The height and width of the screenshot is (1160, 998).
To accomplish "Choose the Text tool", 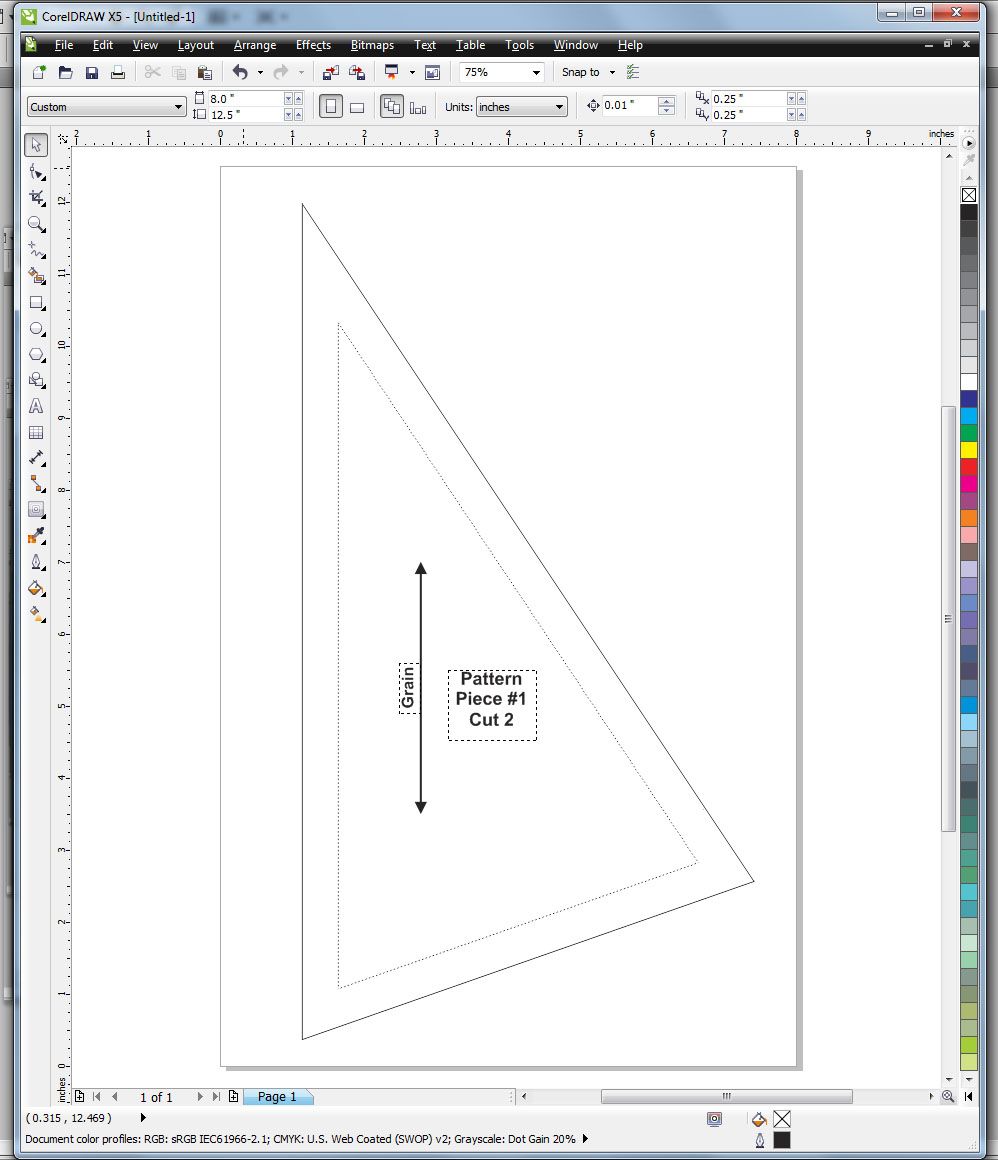I will 36,407.
